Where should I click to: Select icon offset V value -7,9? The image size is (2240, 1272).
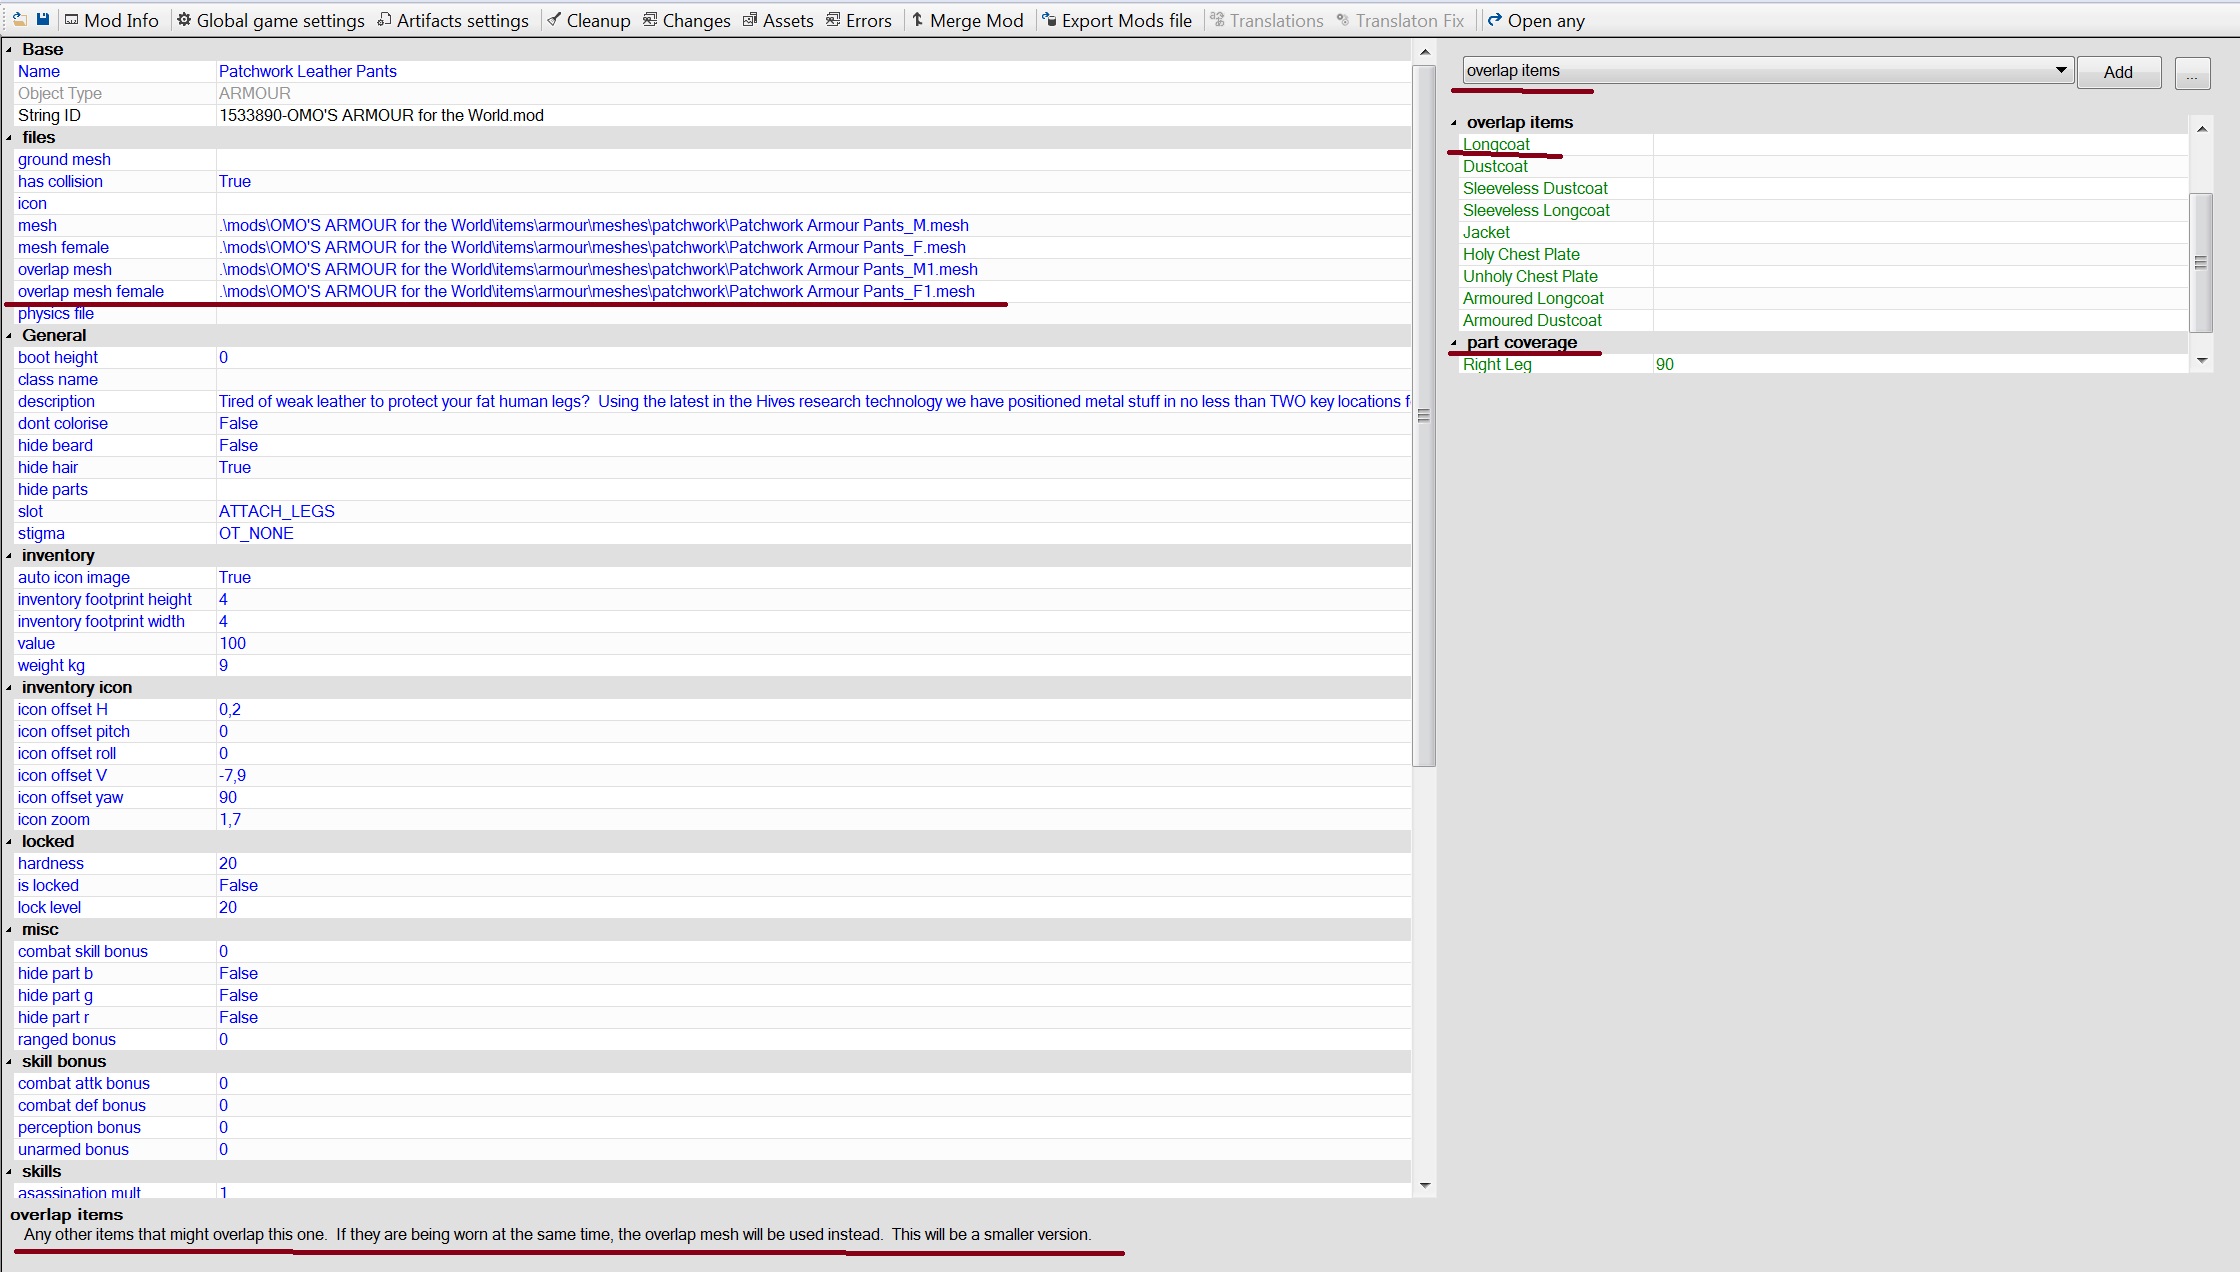coord(233,775)
